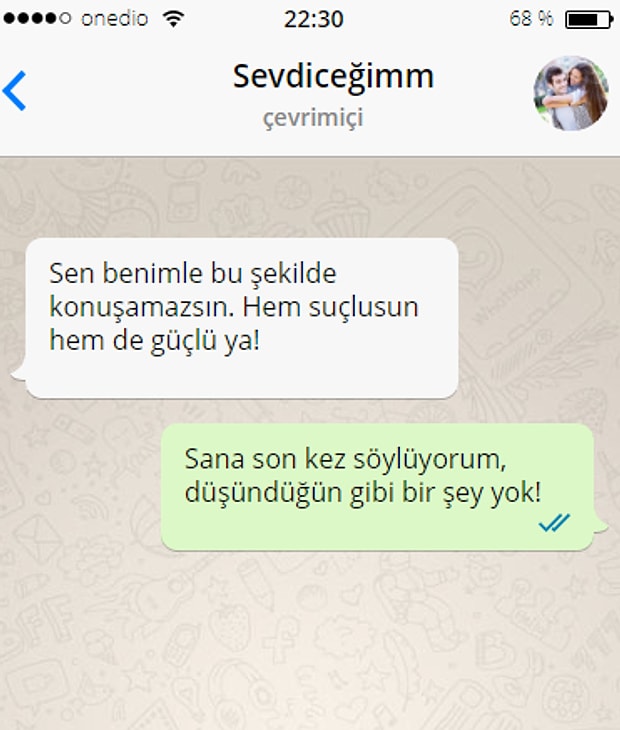
Task: Tap the words 'hem de güçlü ya!'
Action: coord(155,341)
